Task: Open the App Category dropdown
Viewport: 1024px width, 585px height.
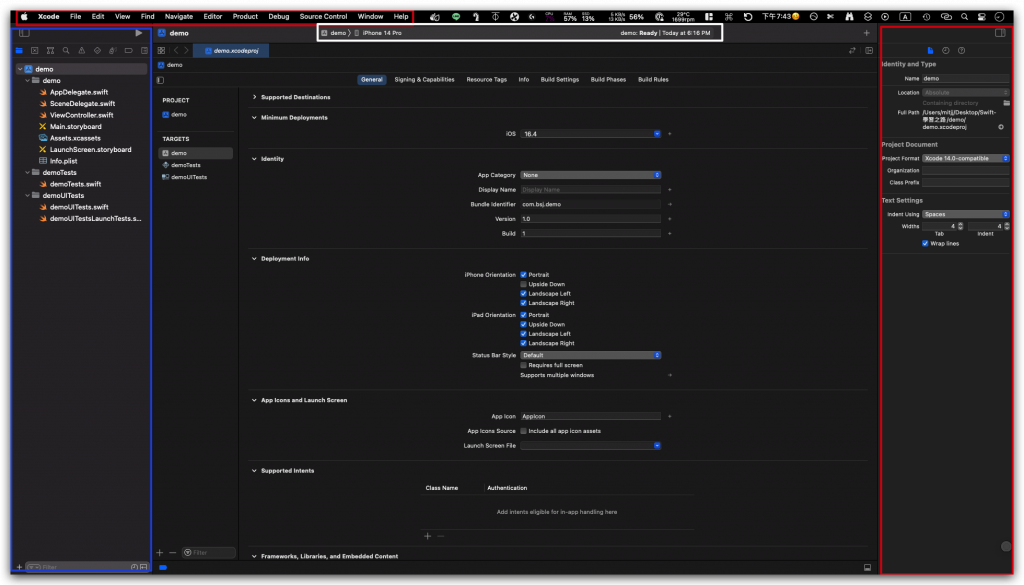Action: (x=590, y=175)
